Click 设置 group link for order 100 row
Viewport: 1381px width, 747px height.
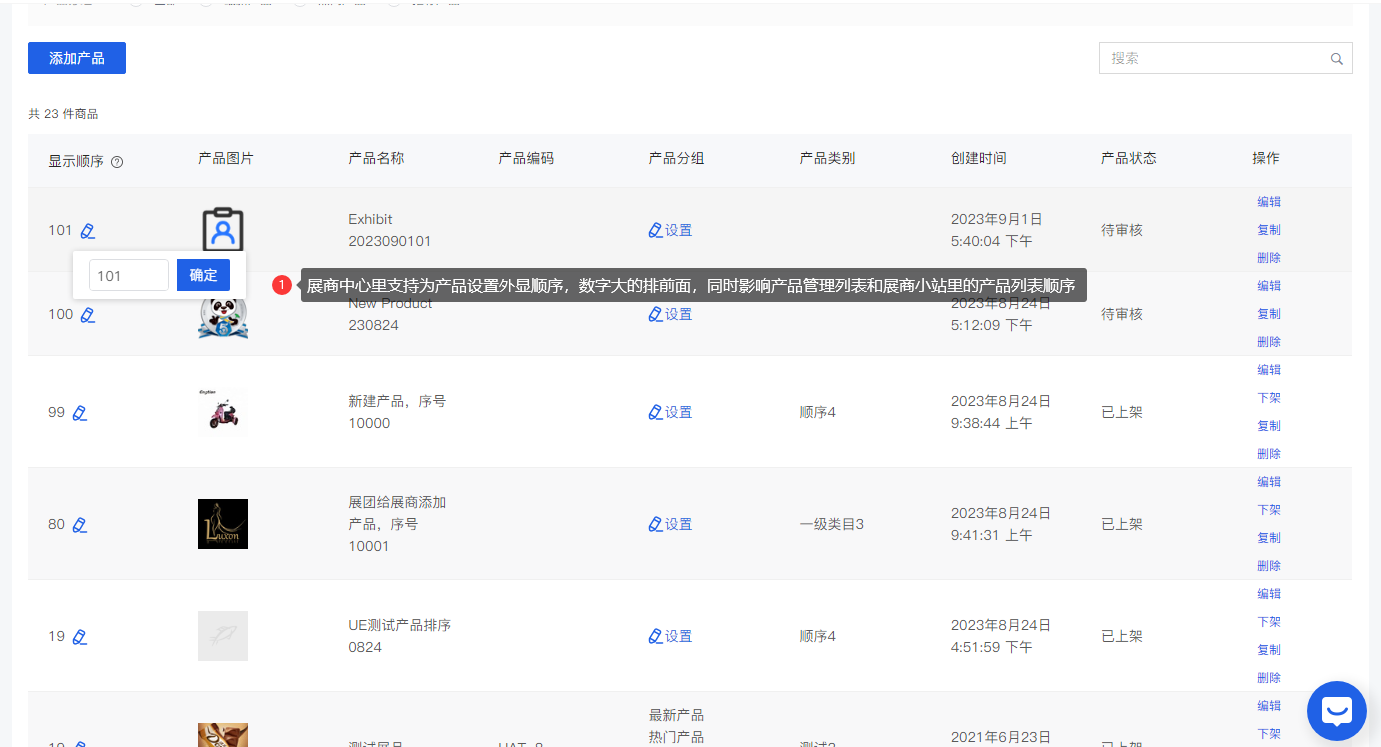(670, 314)
